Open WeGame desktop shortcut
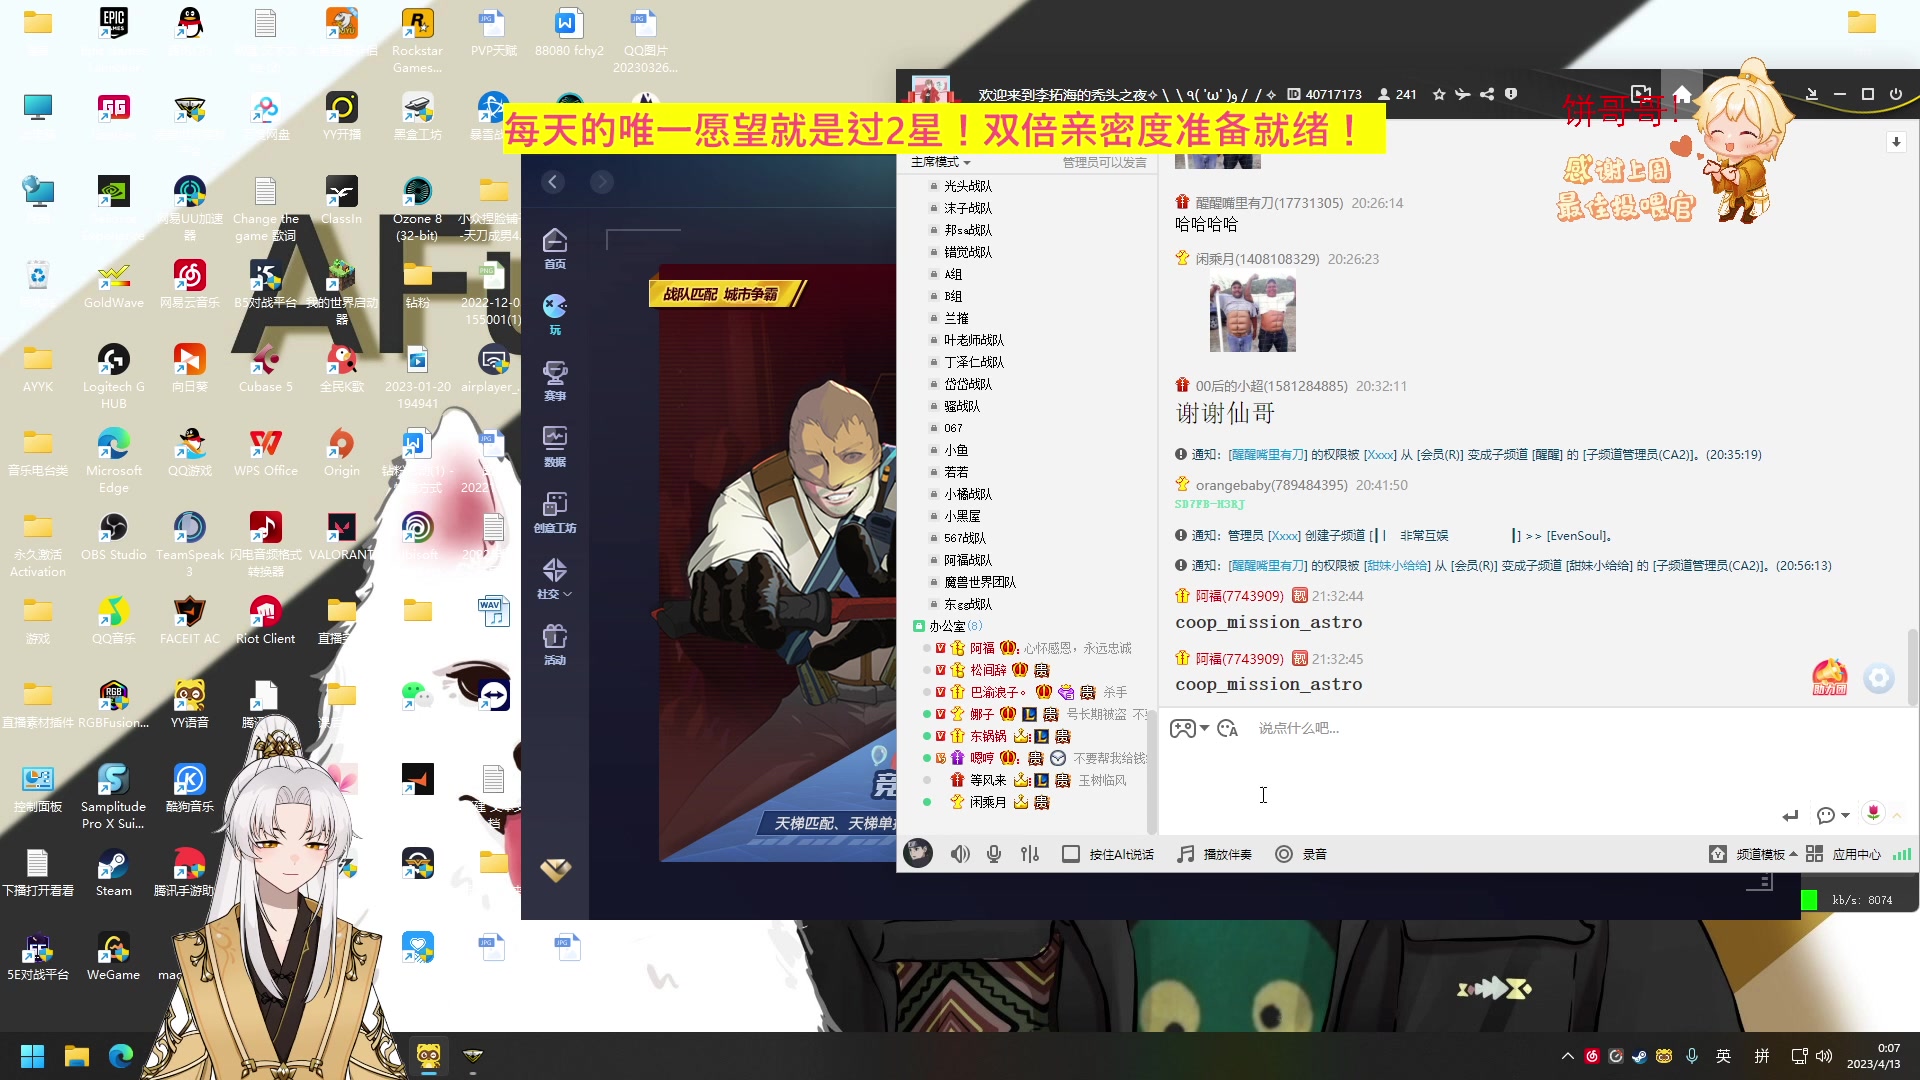The image size is (1920, 1080). point(113,956)
